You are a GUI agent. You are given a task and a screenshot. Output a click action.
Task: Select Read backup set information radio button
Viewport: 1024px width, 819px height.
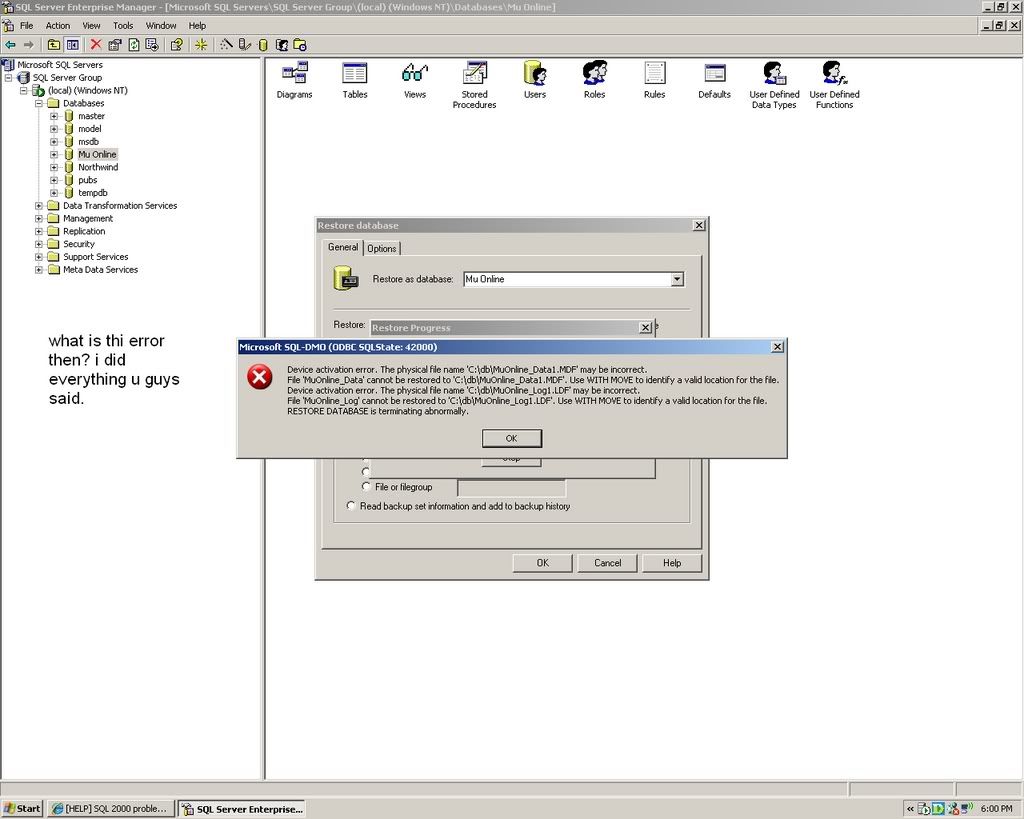(x=351, y=506)
